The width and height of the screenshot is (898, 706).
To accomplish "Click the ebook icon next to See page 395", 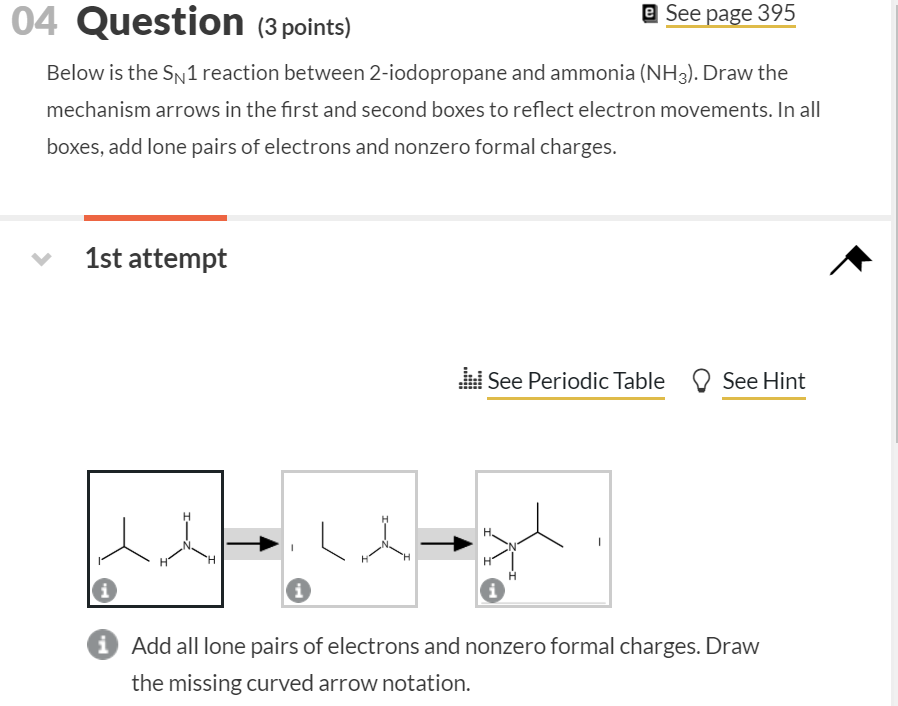I will click(x=649, y=13).
